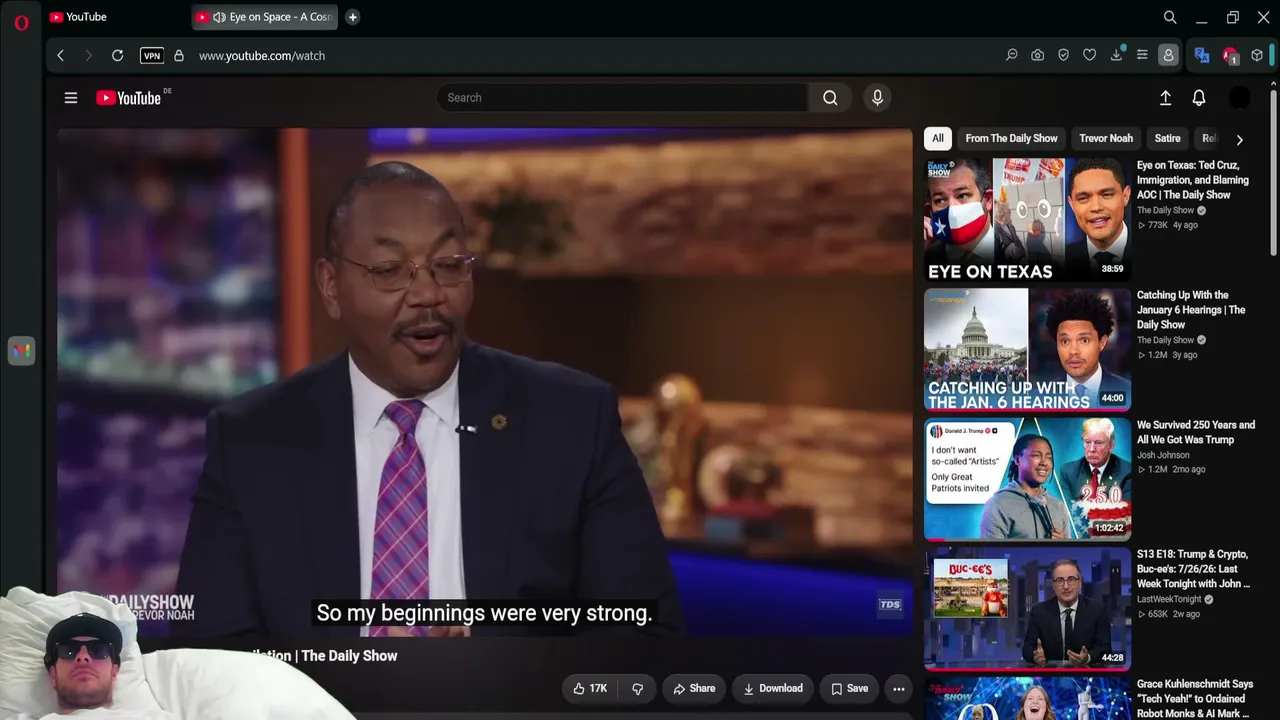Screen dimensions: 1280x720
Task: Dislike the video
Action: tap(637, 689)
